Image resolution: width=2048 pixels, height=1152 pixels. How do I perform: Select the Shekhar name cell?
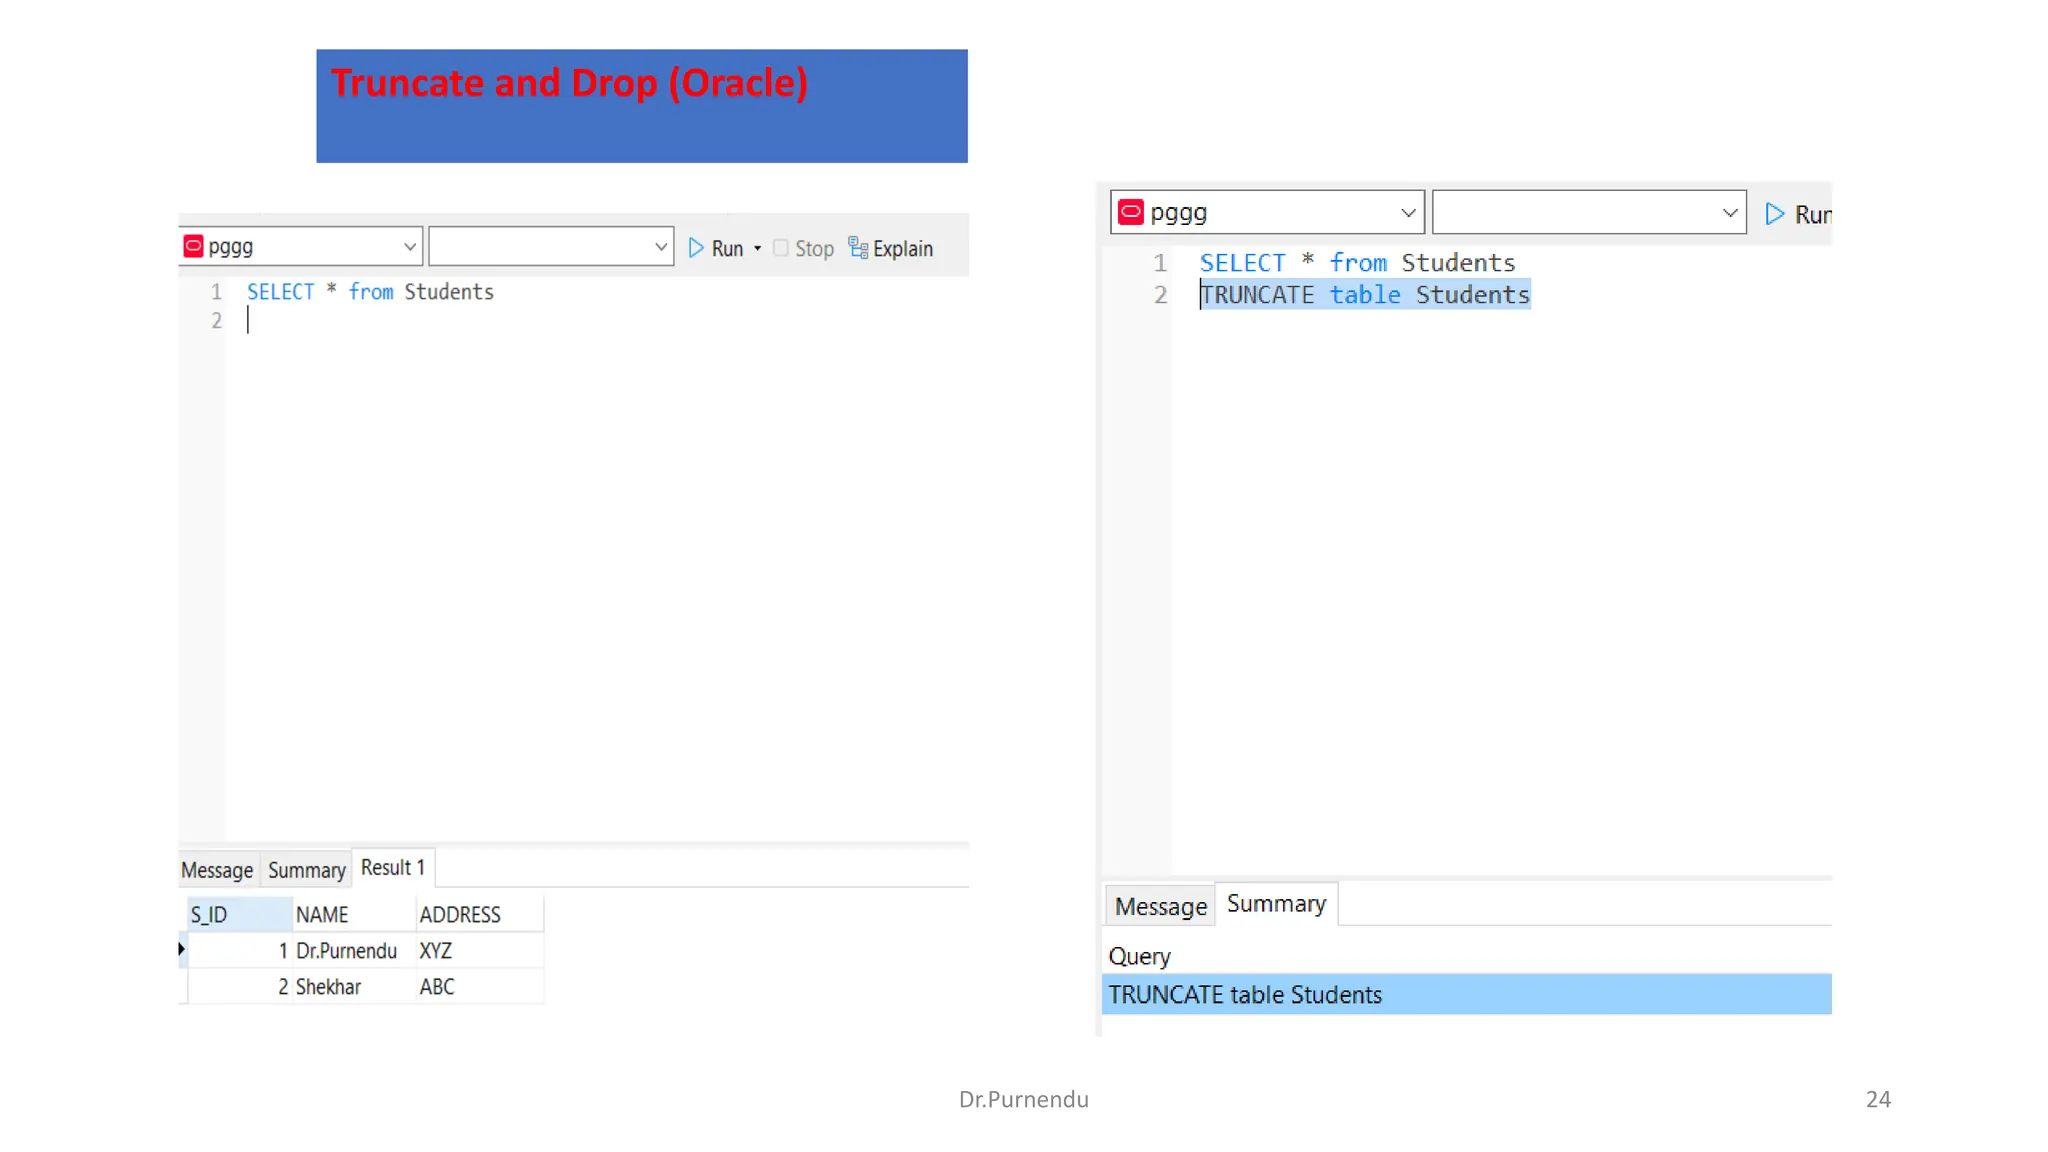tap(354, 987)
